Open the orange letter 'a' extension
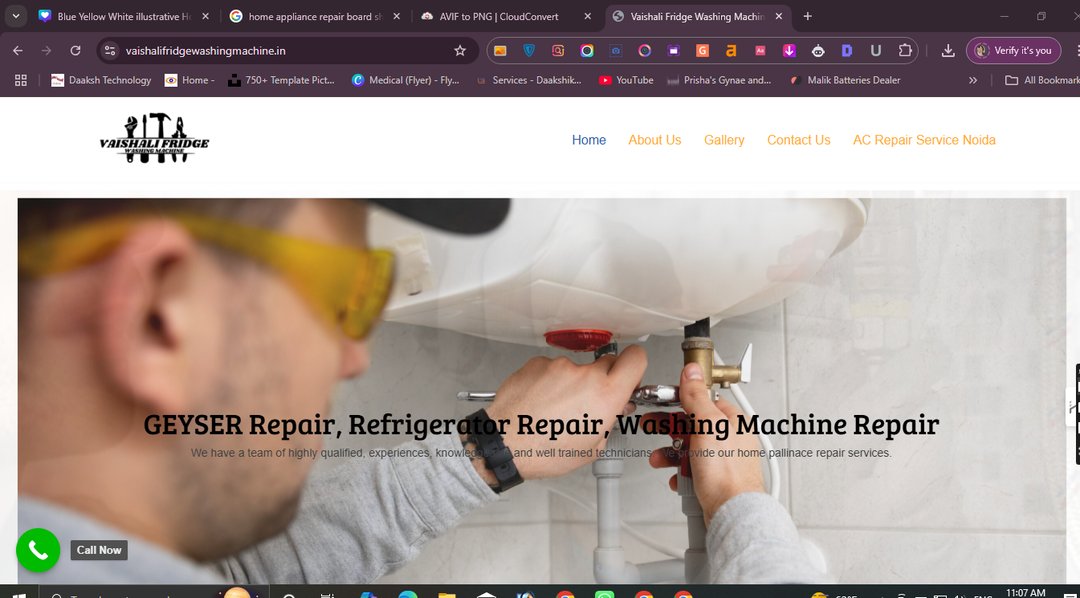 point(731,50)
